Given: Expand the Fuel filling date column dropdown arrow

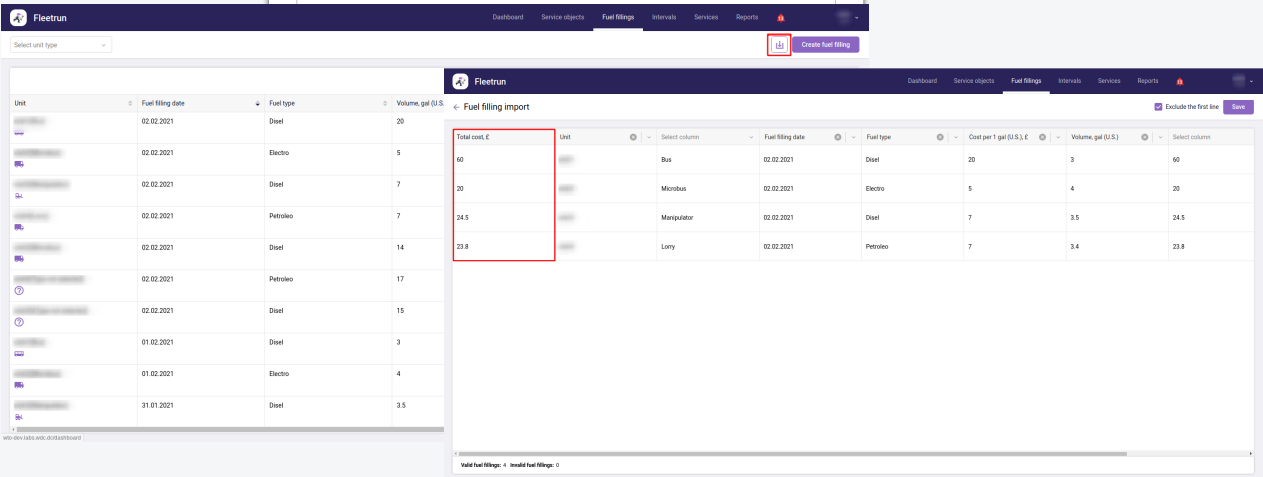Looking at the screenshot, I should [x=852, y=137].
